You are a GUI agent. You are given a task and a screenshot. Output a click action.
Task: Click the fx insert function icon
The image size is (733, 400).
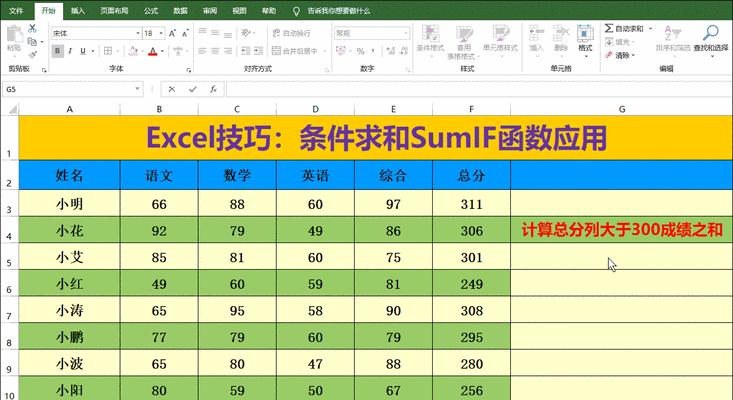click(x=213, y=89)
